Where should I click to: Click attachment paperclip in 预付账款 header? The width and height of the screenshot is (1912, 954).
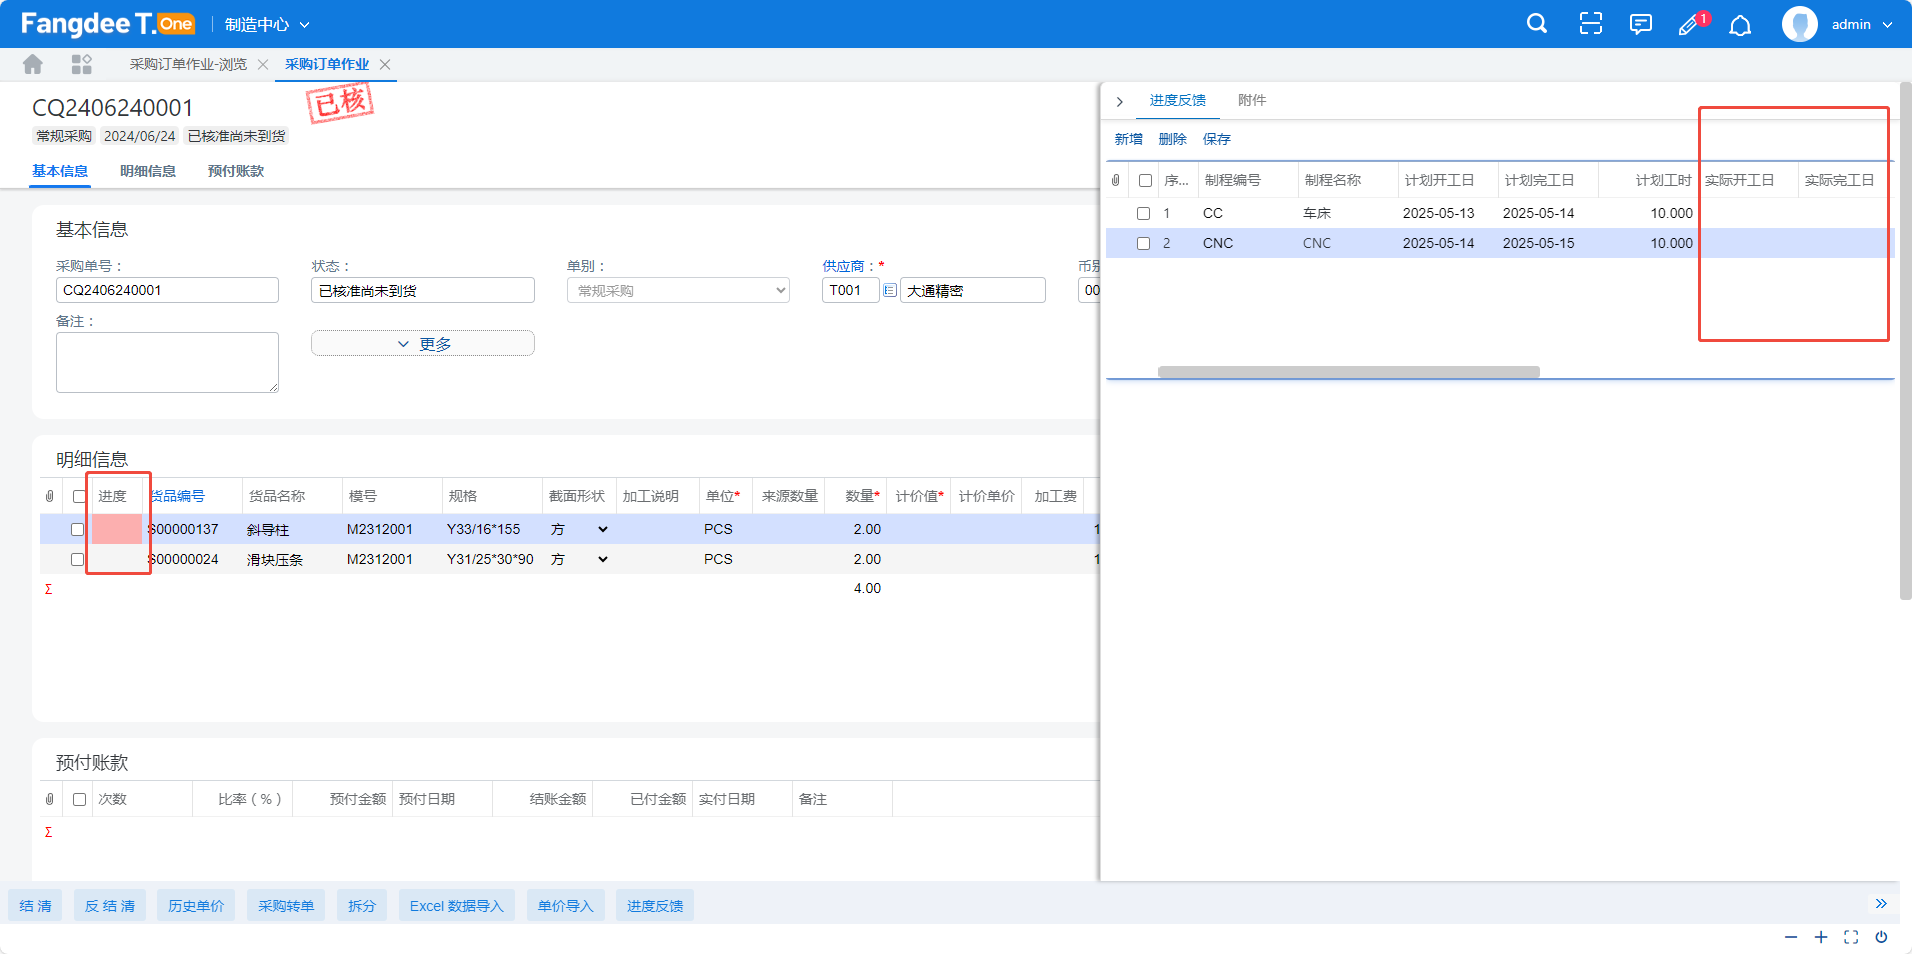[x=50, y=799]
